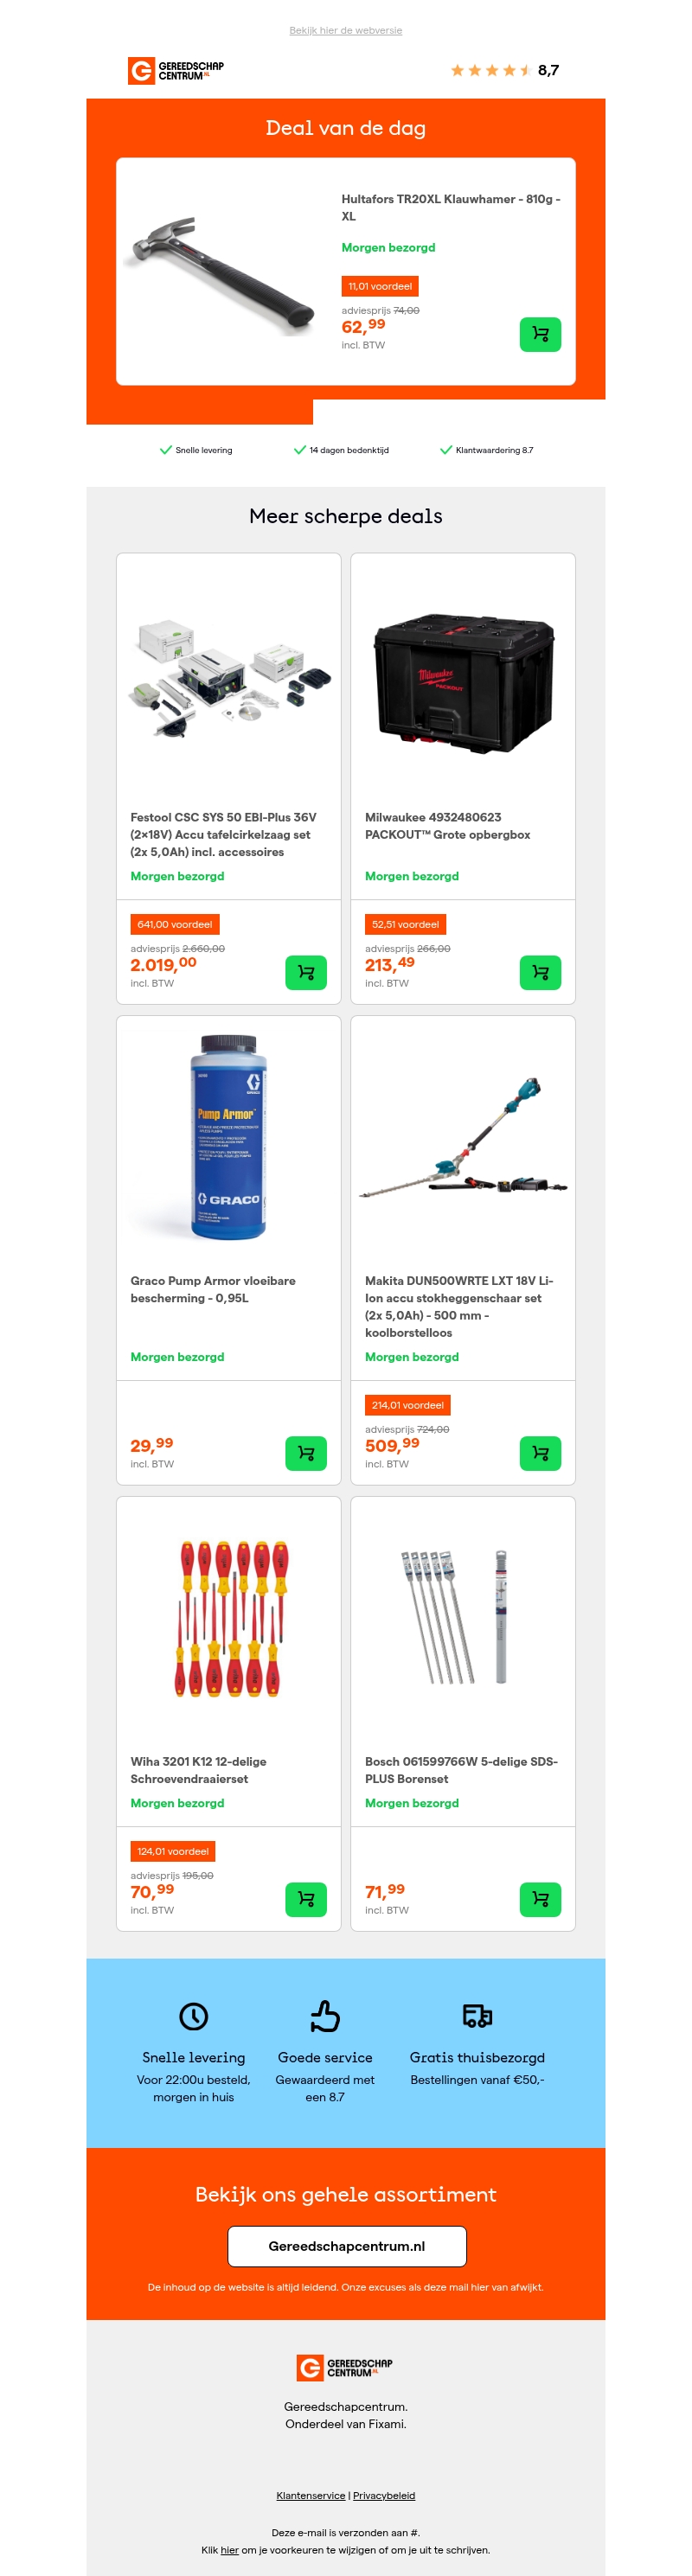Open the Klantenservice link
The width and height of the screenshot is (692, 2576).
[311, 2494]
